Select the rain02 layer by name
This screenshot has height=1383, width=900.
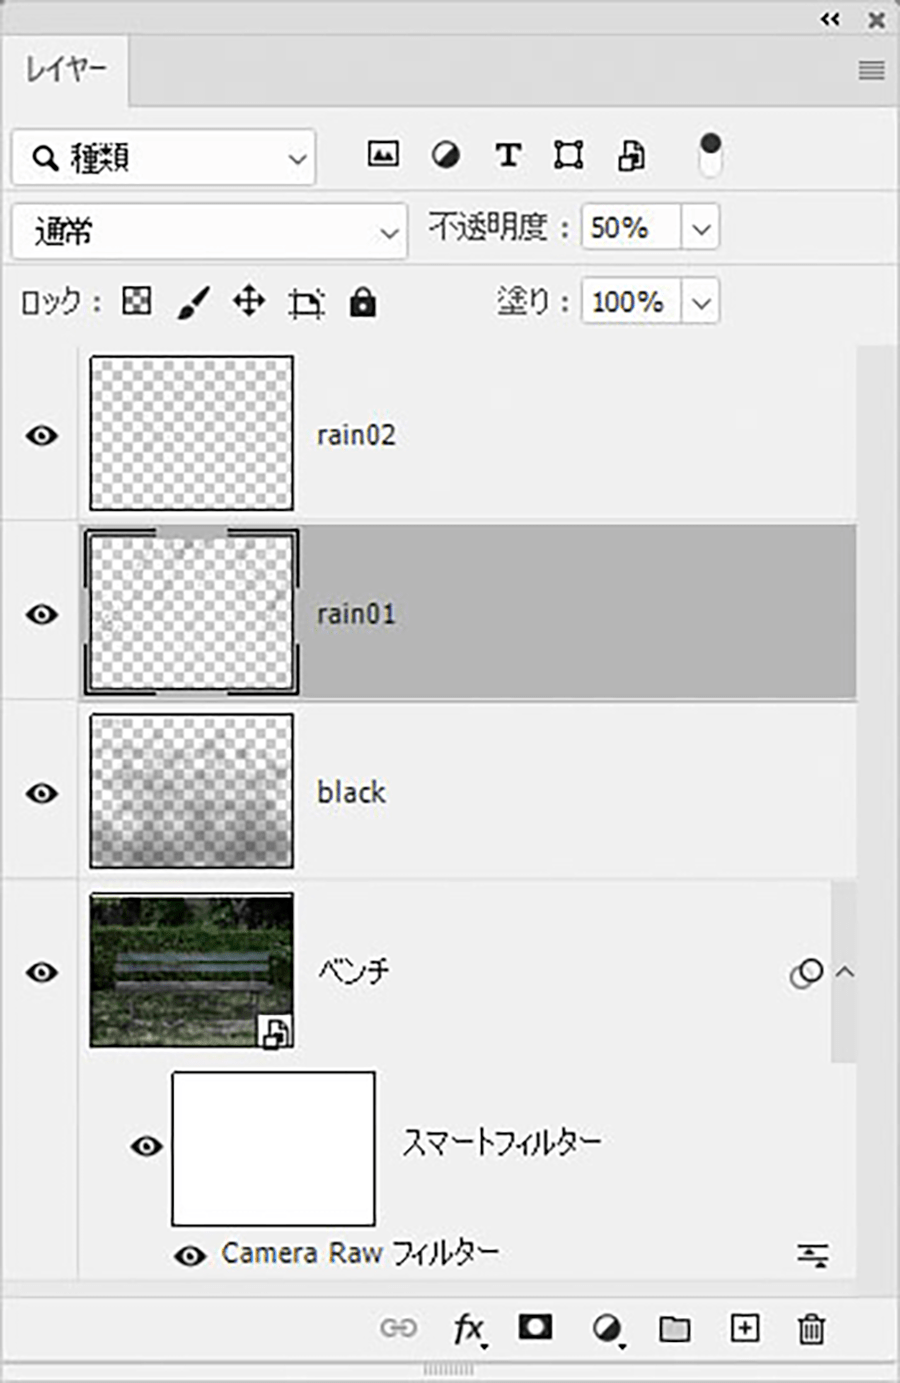(x=356, y=435)
